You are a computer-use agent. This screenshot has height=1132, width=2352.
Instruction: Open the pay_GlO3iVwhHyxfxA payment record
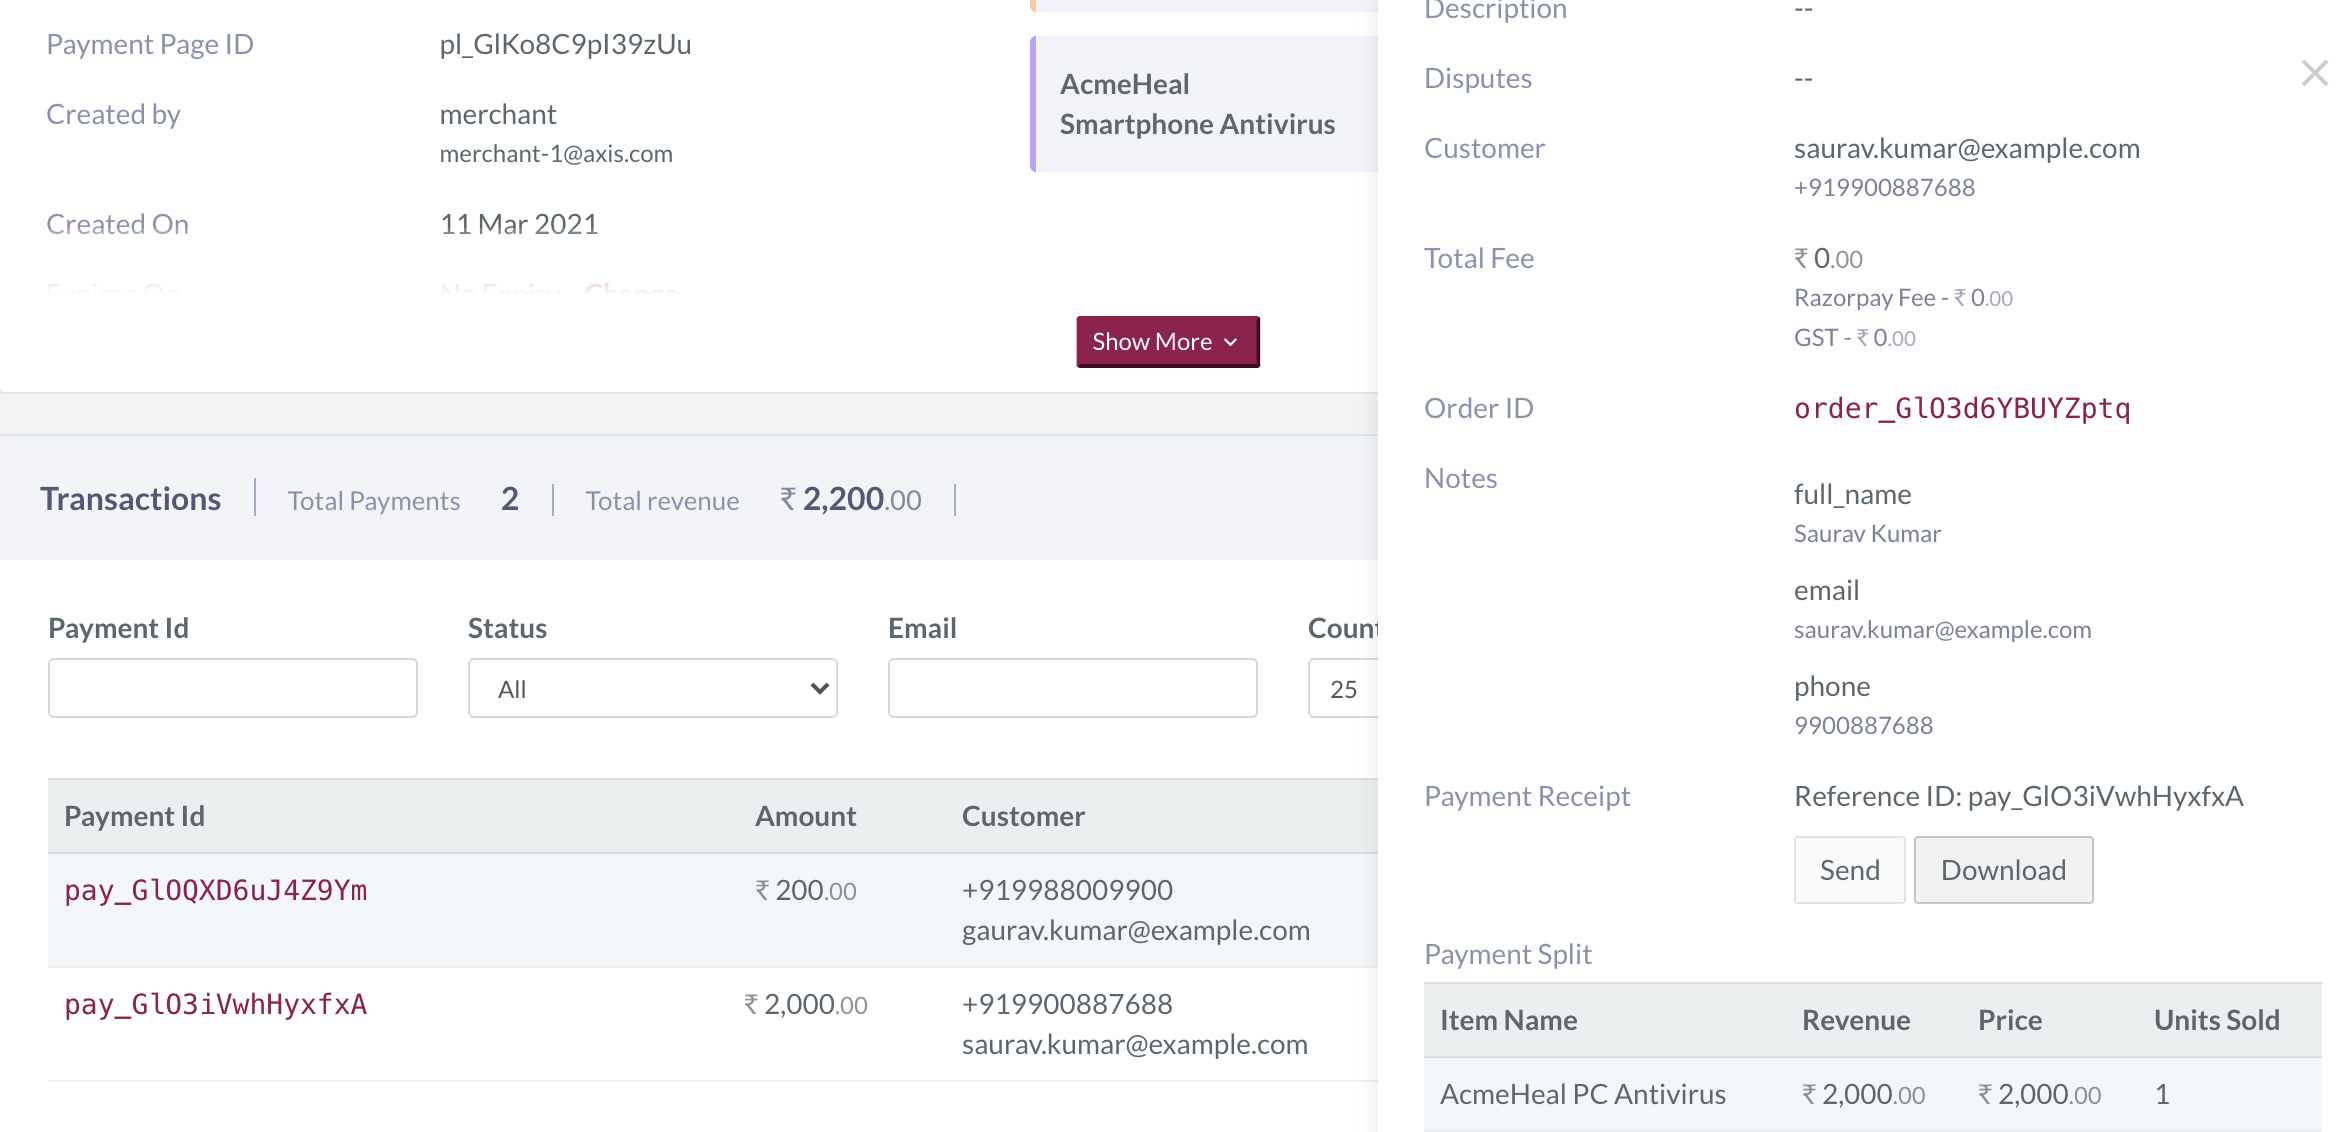pyautogui.click(x=215, y=1005)
